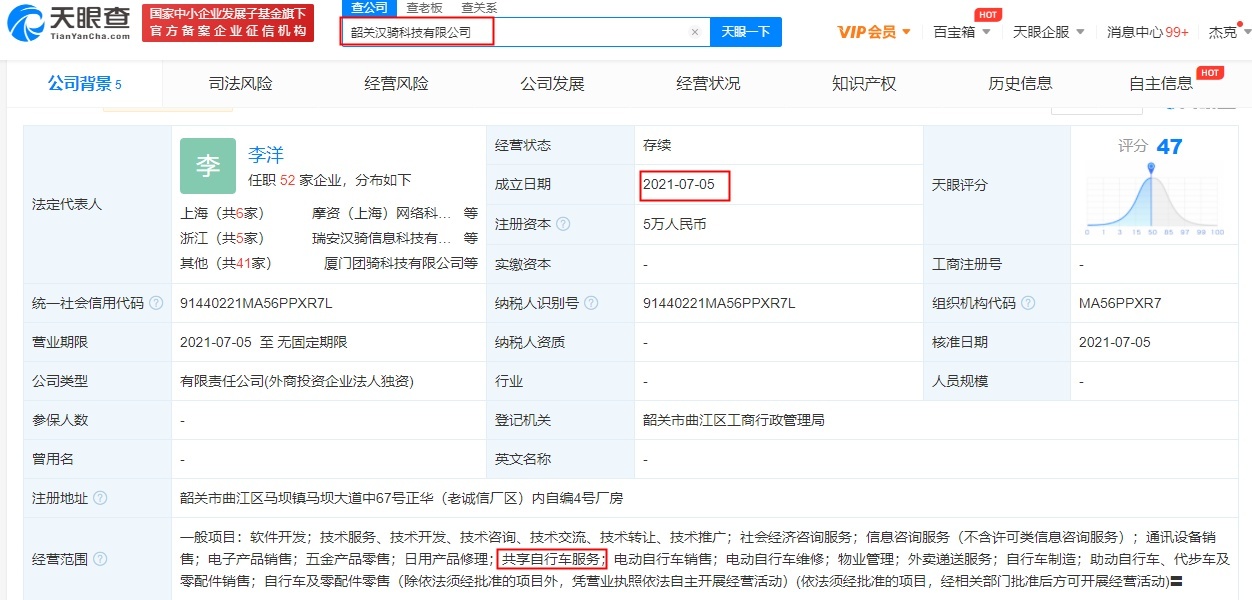The image size is (1252, 600).
Task: Click 其他（共41家） region entry
Action: [226, 263]
